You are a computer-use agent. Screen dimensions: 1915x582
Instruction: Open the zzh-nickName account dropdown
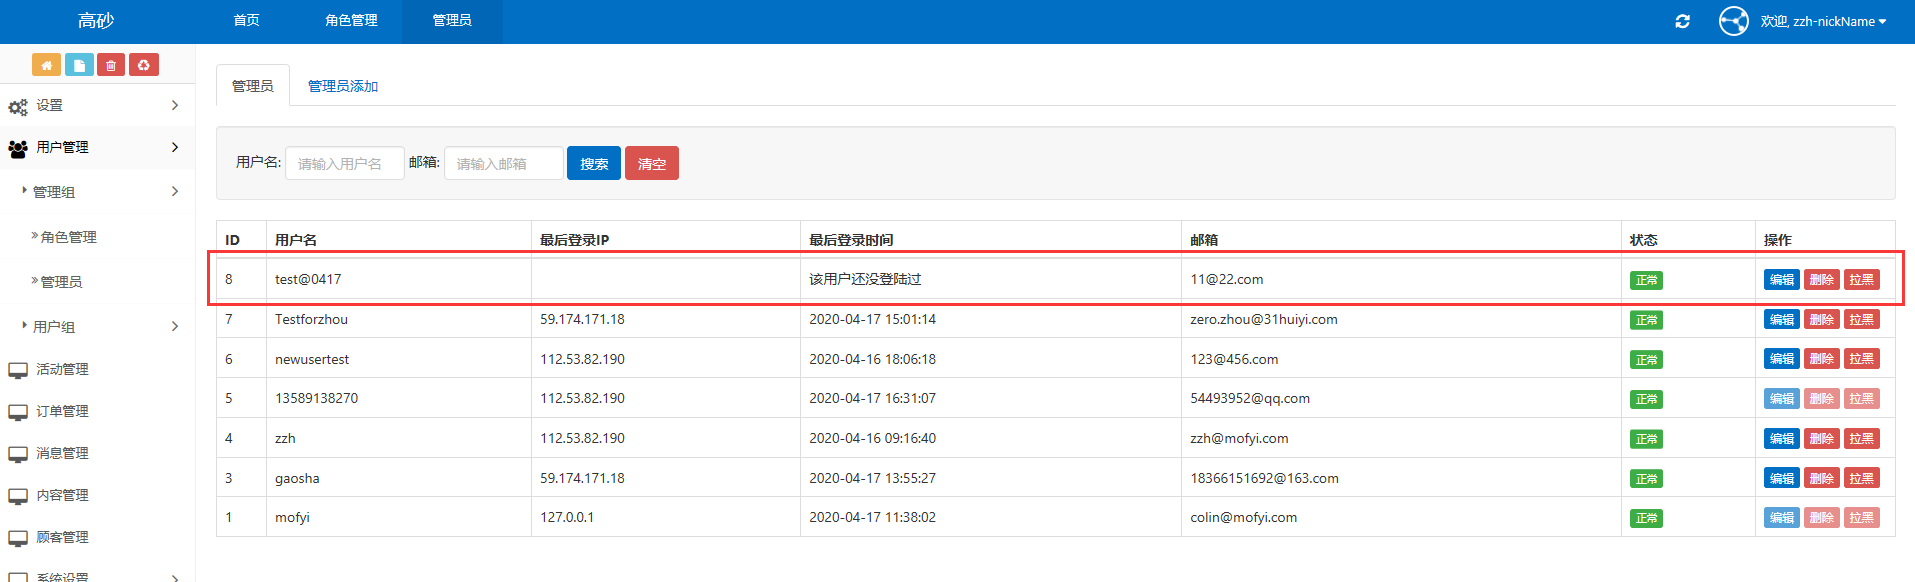coord(1823,21)
